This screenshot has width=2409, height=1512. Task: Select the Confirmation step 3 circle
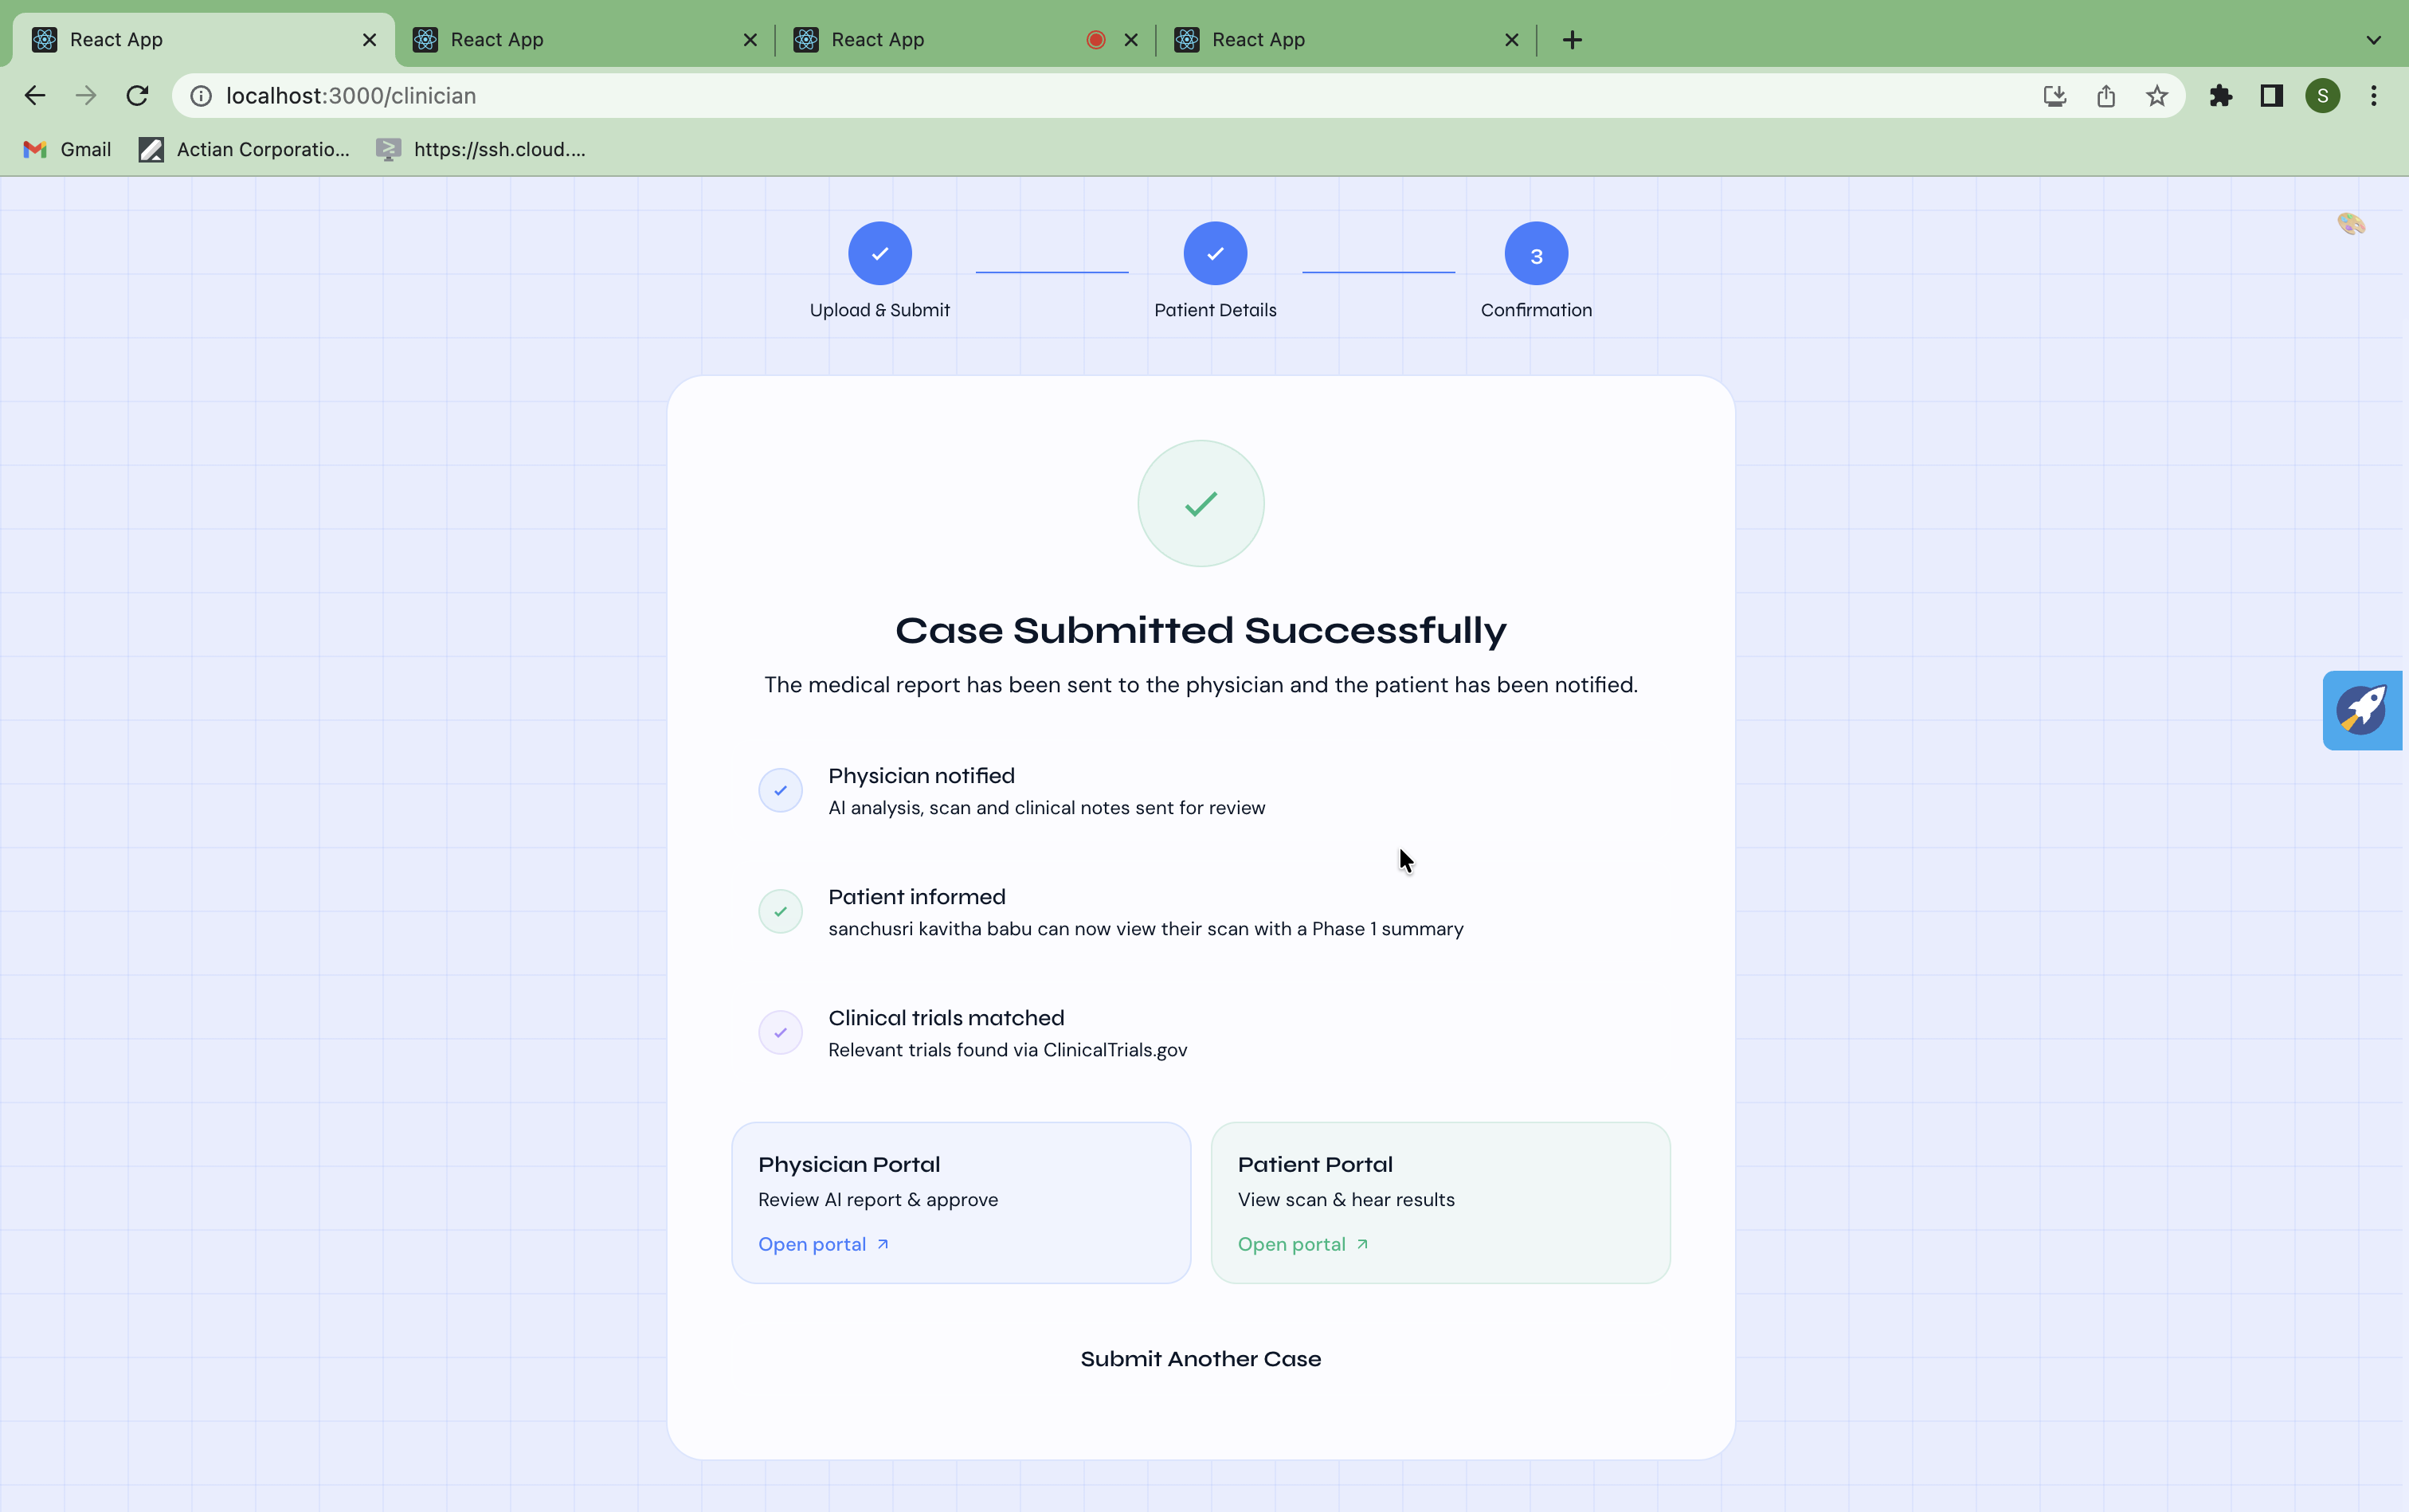coord(1535,254)
